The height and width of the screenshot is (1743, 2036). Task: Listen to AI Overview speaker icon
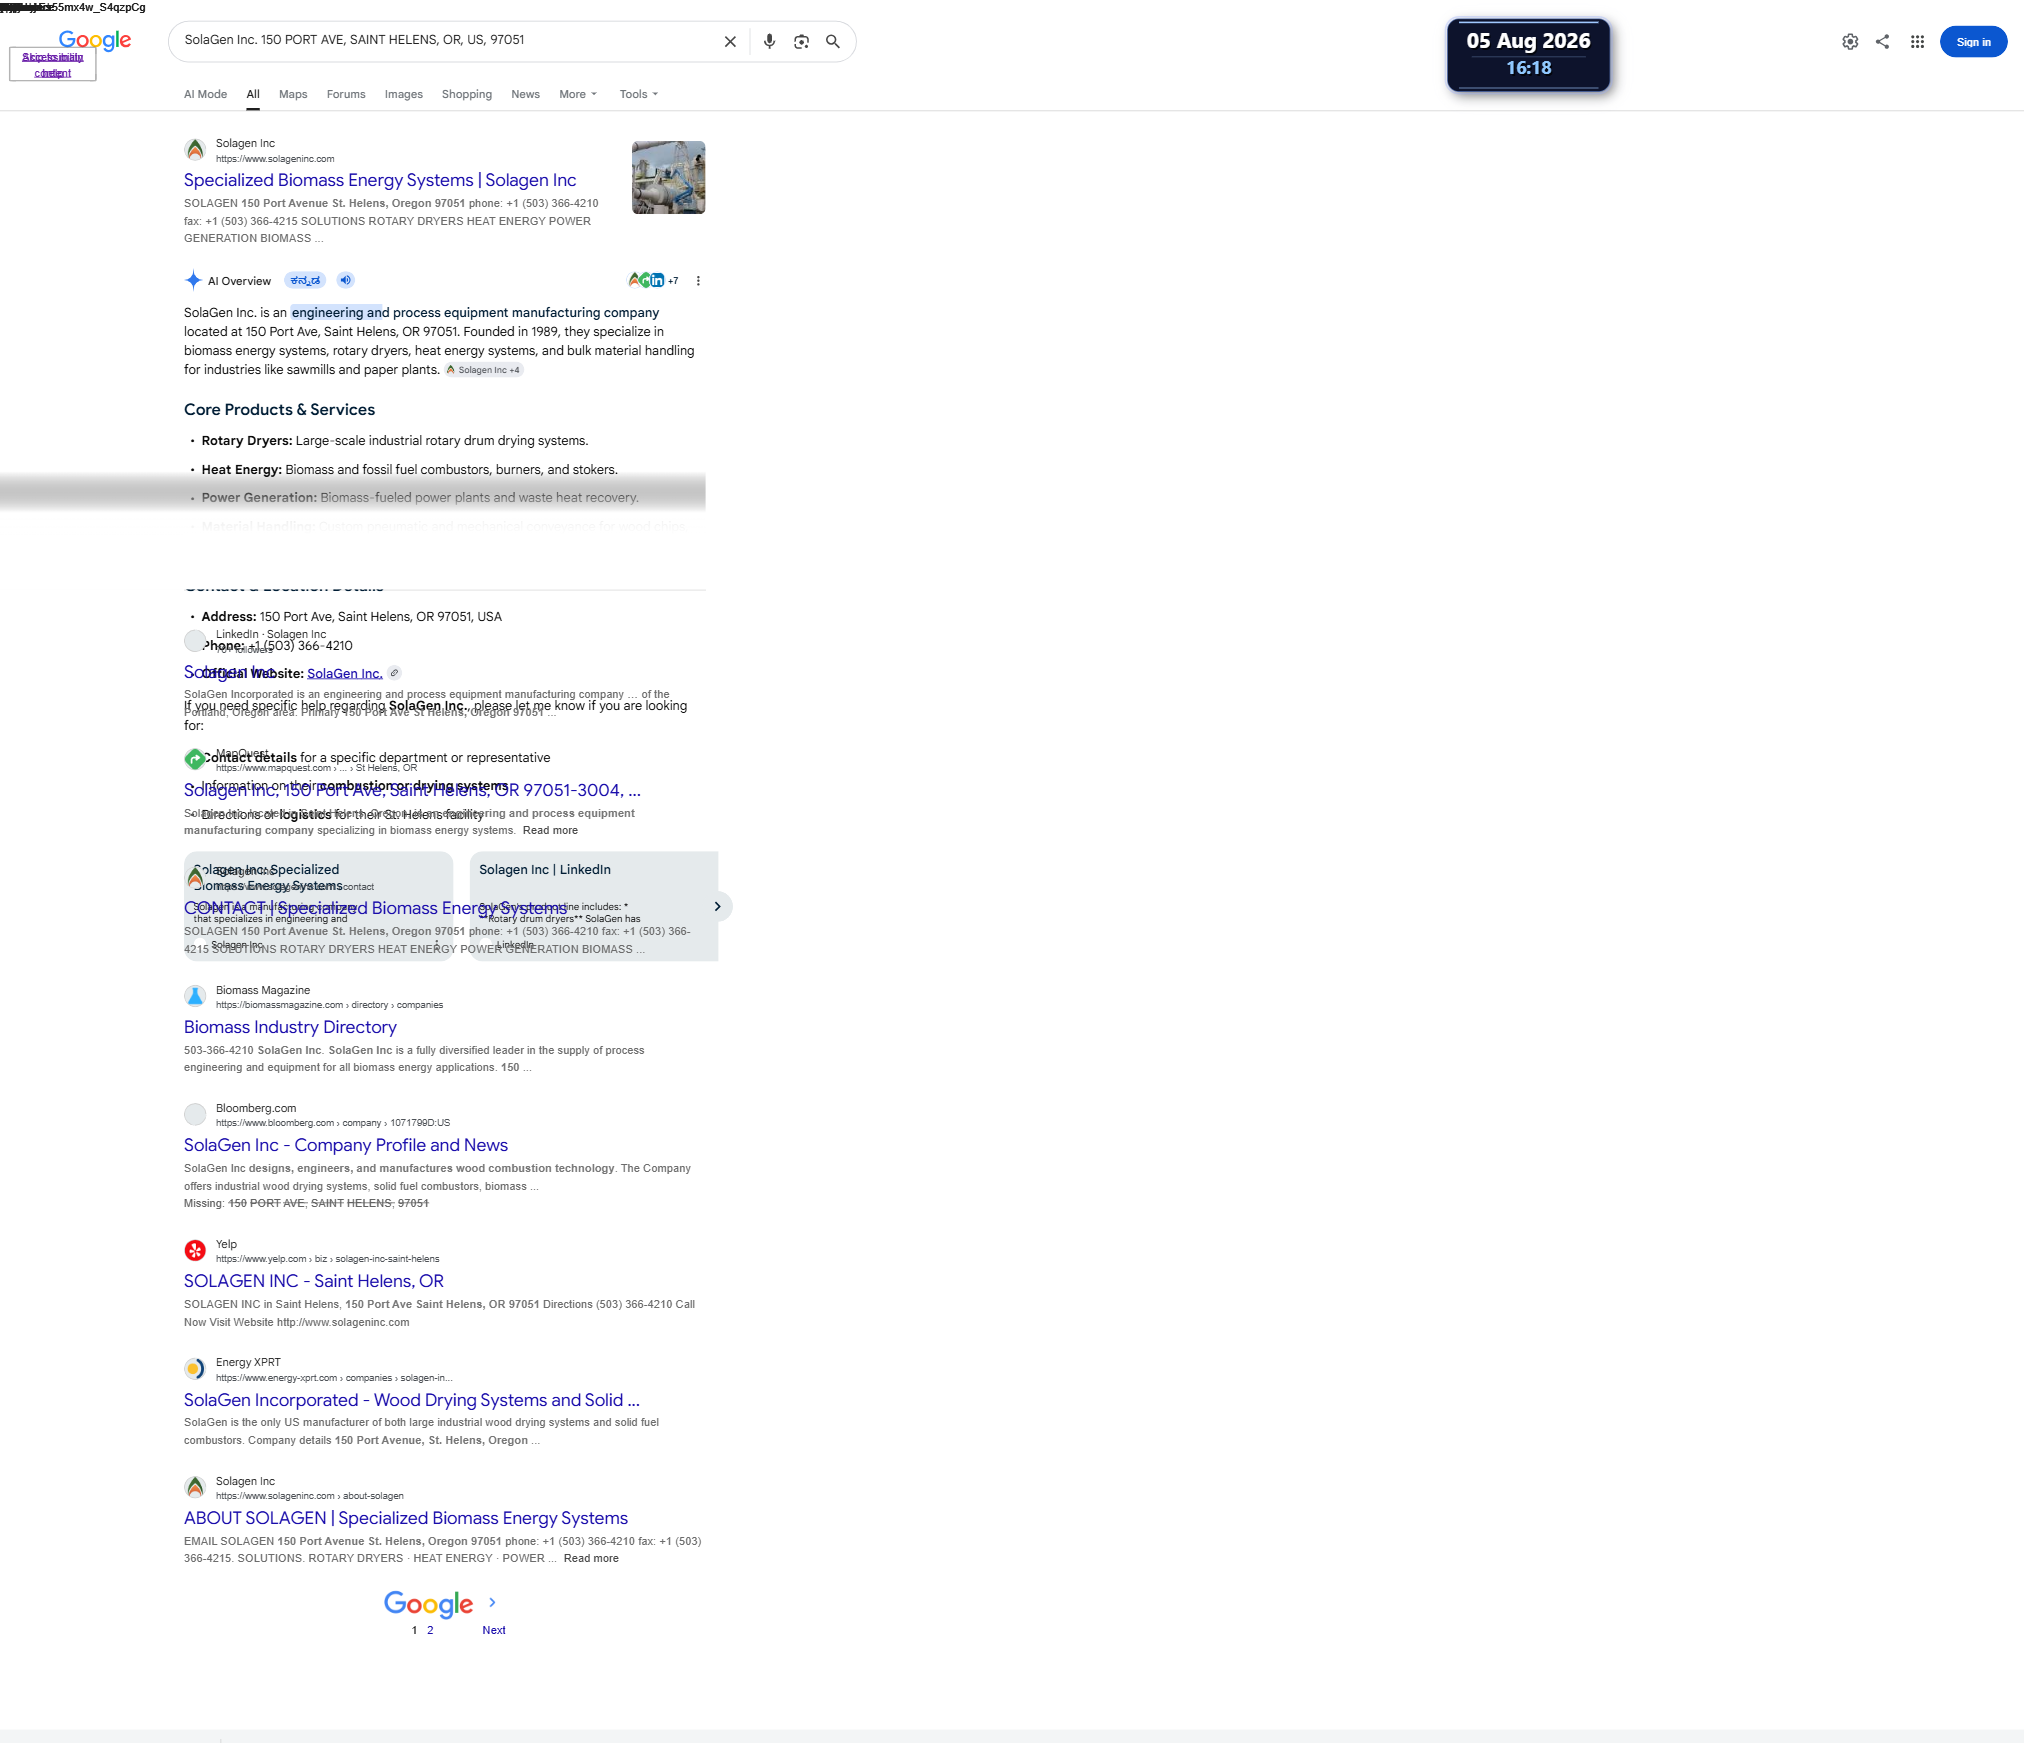(x=345, y=280)
